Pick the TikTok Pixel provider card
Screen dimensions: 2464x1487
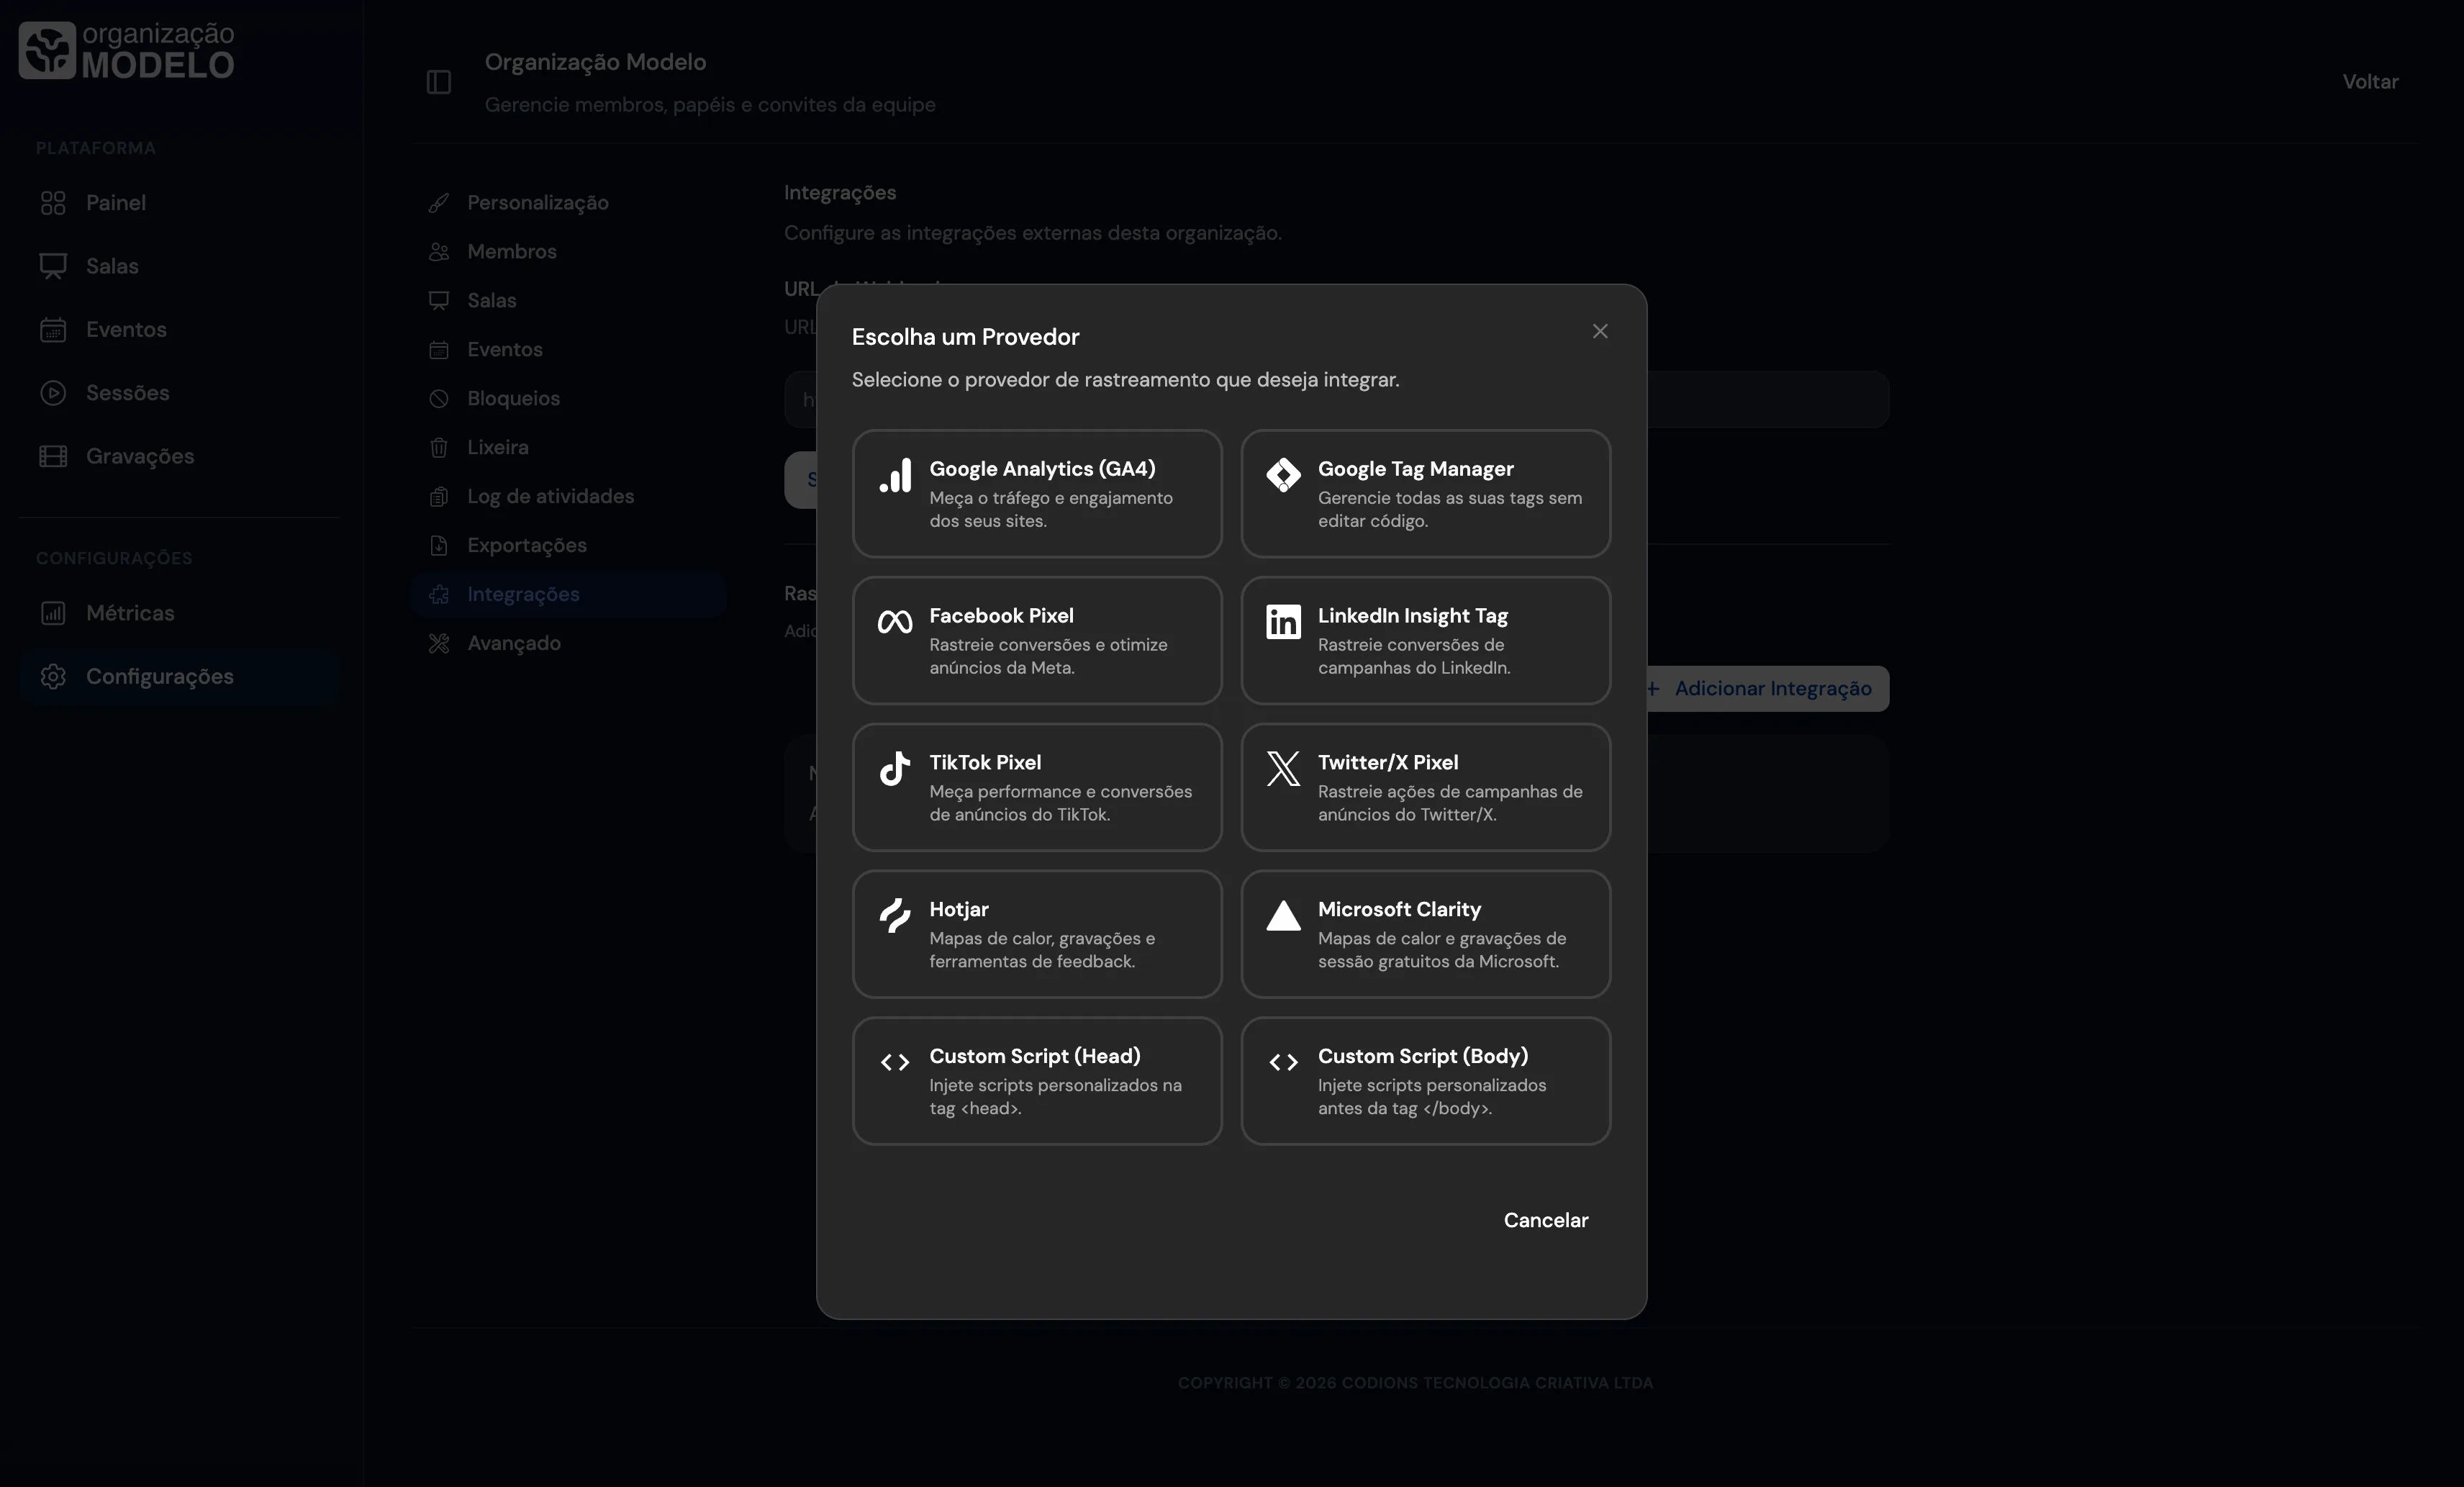[x=1037, y=788]
